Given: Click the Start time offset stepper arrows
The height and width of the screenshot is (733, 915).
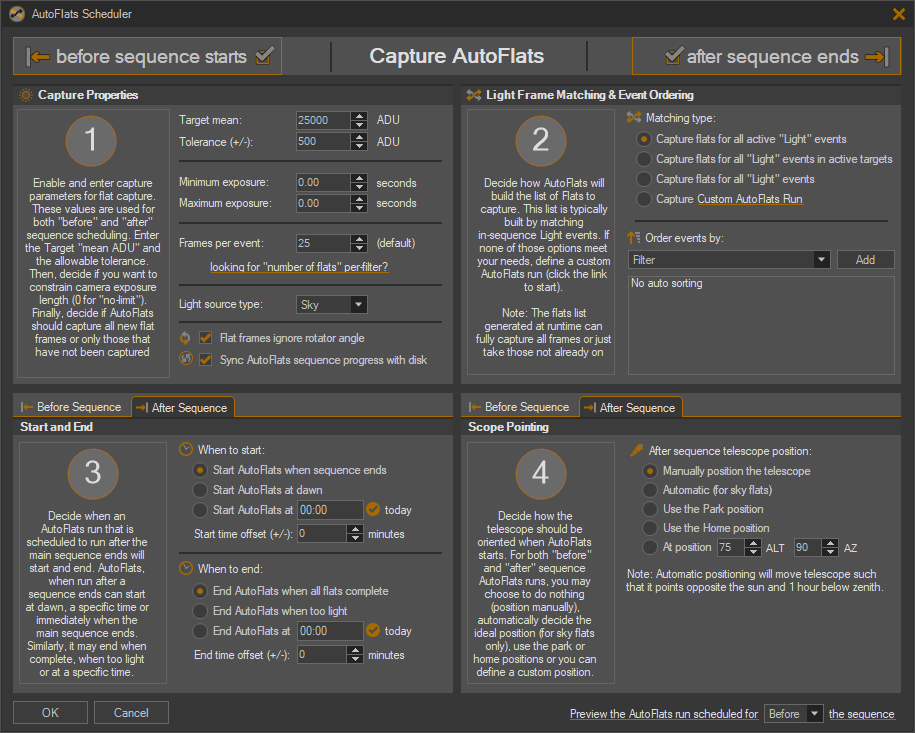Looking at the screenshot, I should pos(355,533).
